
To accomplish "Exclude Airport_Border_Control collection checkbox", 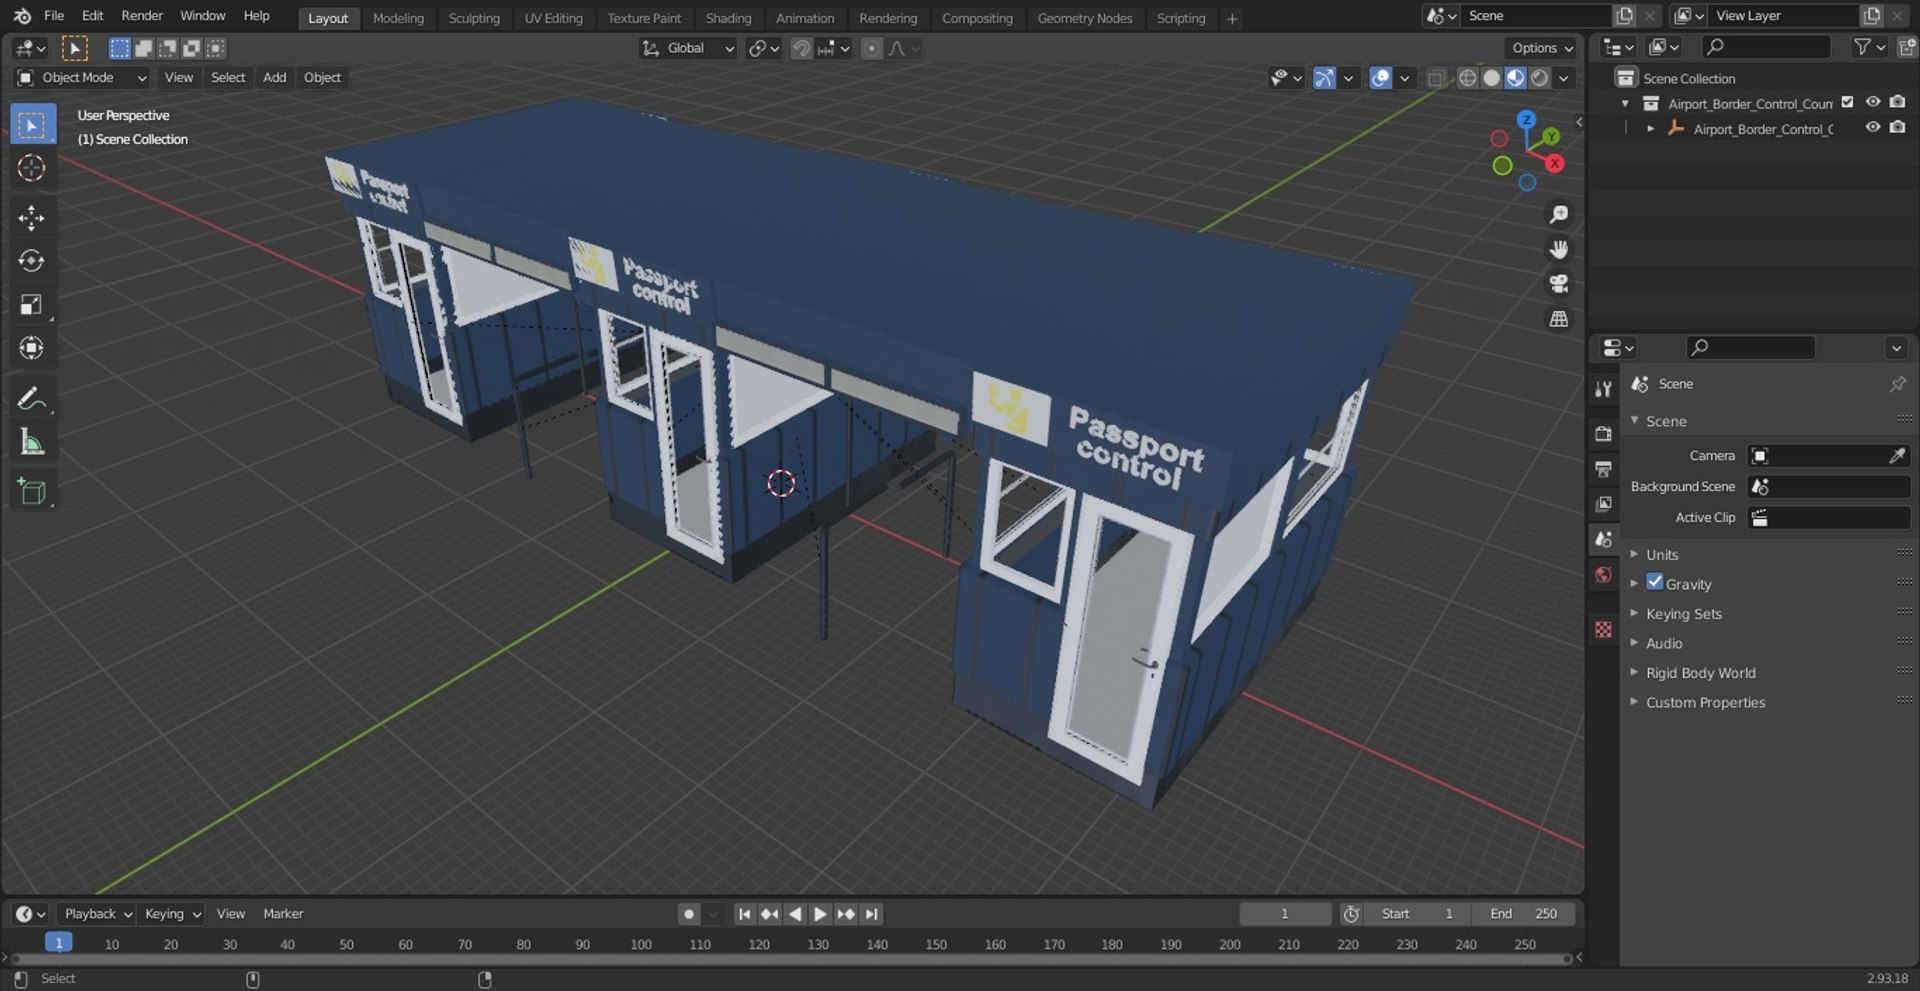I will point(1848,102).
